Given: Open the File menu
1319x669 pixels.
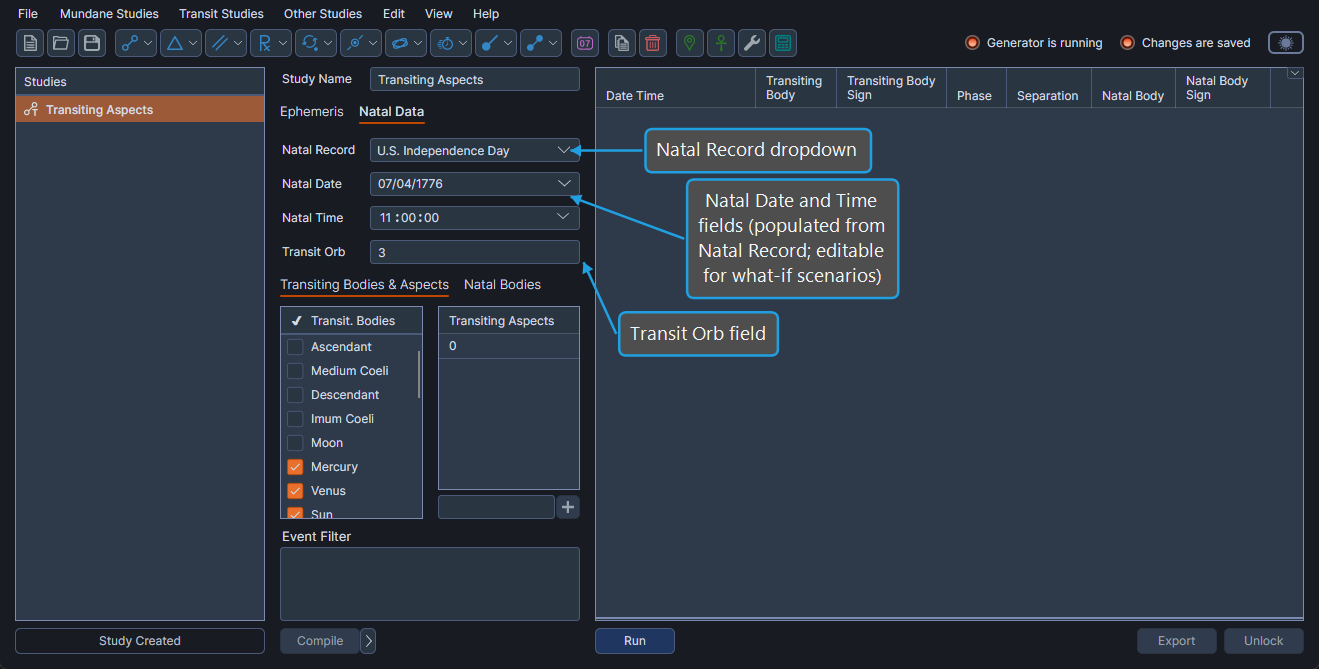Looking at the screenshot, I should (x=28, y=14).
